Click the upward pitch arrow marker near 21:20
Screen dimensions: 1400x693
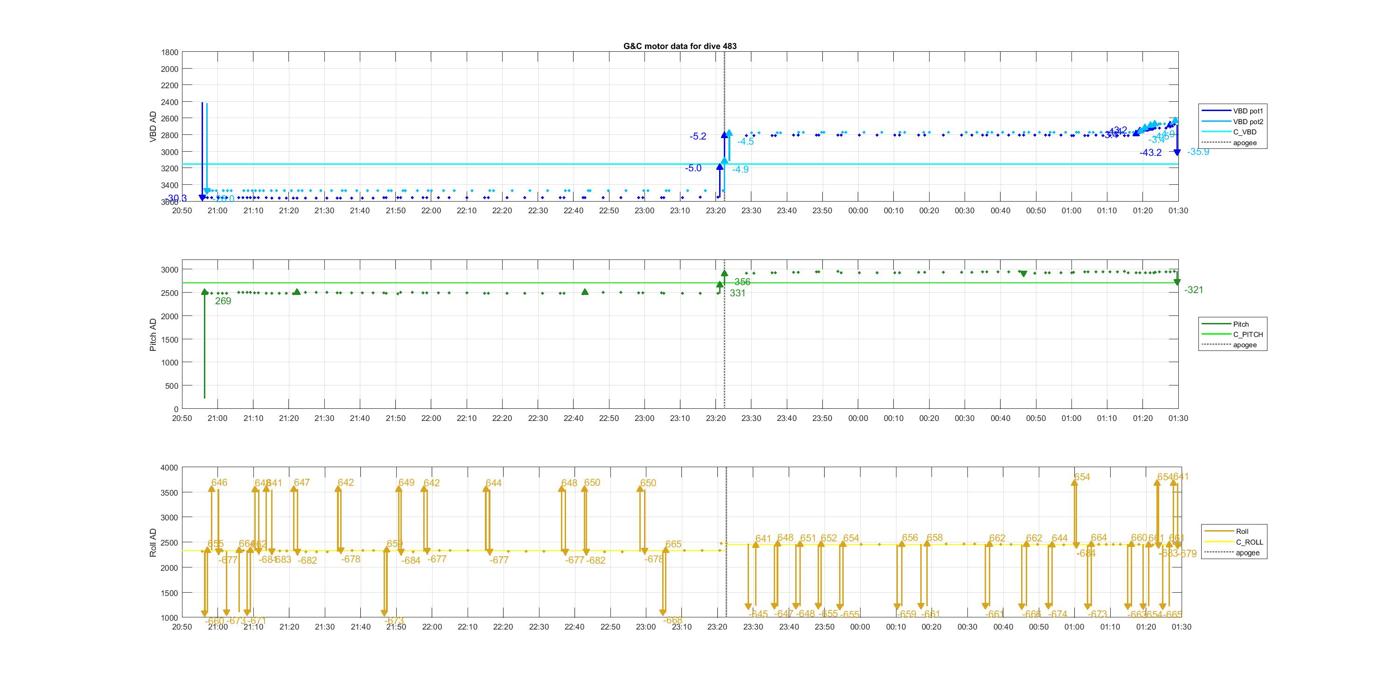[297, 292]
